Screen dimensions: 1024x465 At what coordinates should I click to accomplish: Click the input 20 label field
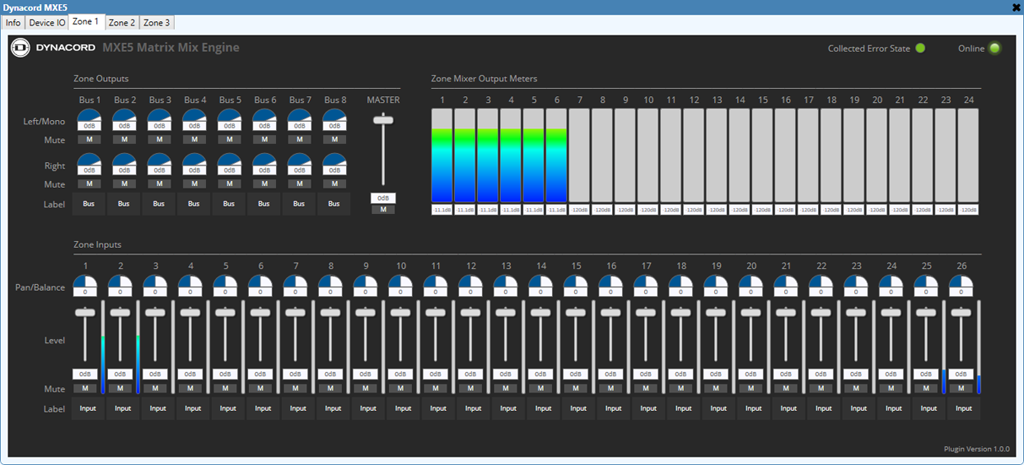click(x=751, y=408)
